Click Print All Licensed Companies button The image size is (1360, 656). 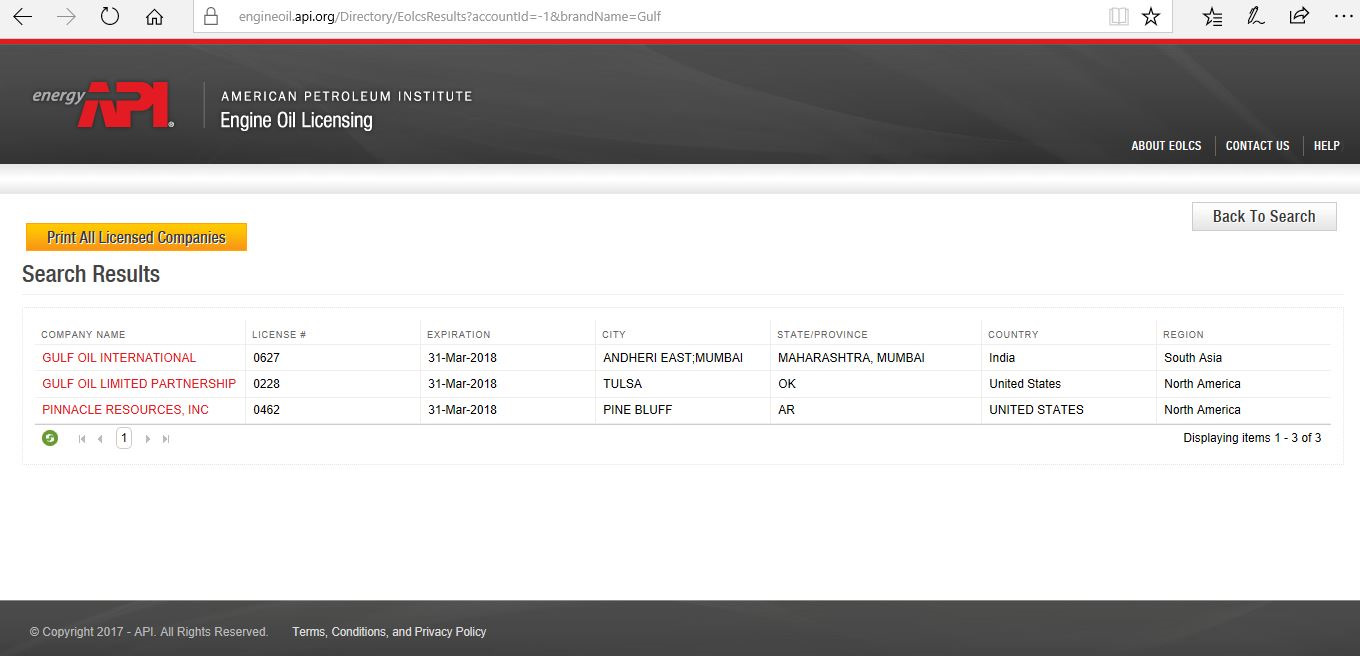(136, 237)
